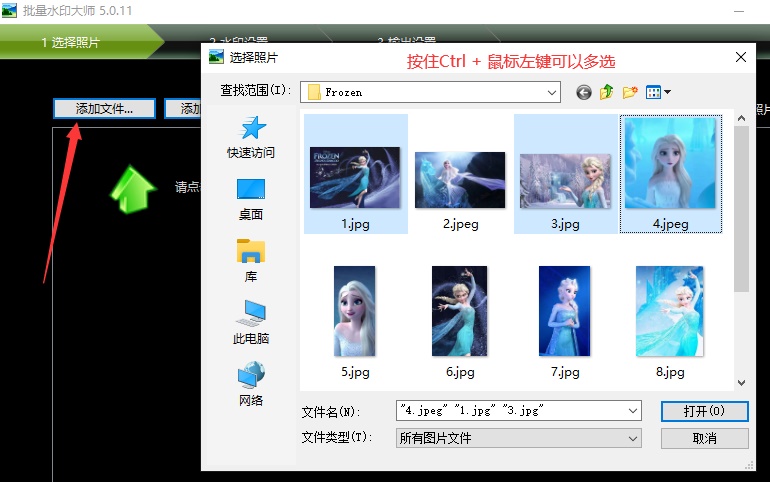Click the 批量水印大师 app title icon
Screen dimensions: 770x482
click(9, 10)
